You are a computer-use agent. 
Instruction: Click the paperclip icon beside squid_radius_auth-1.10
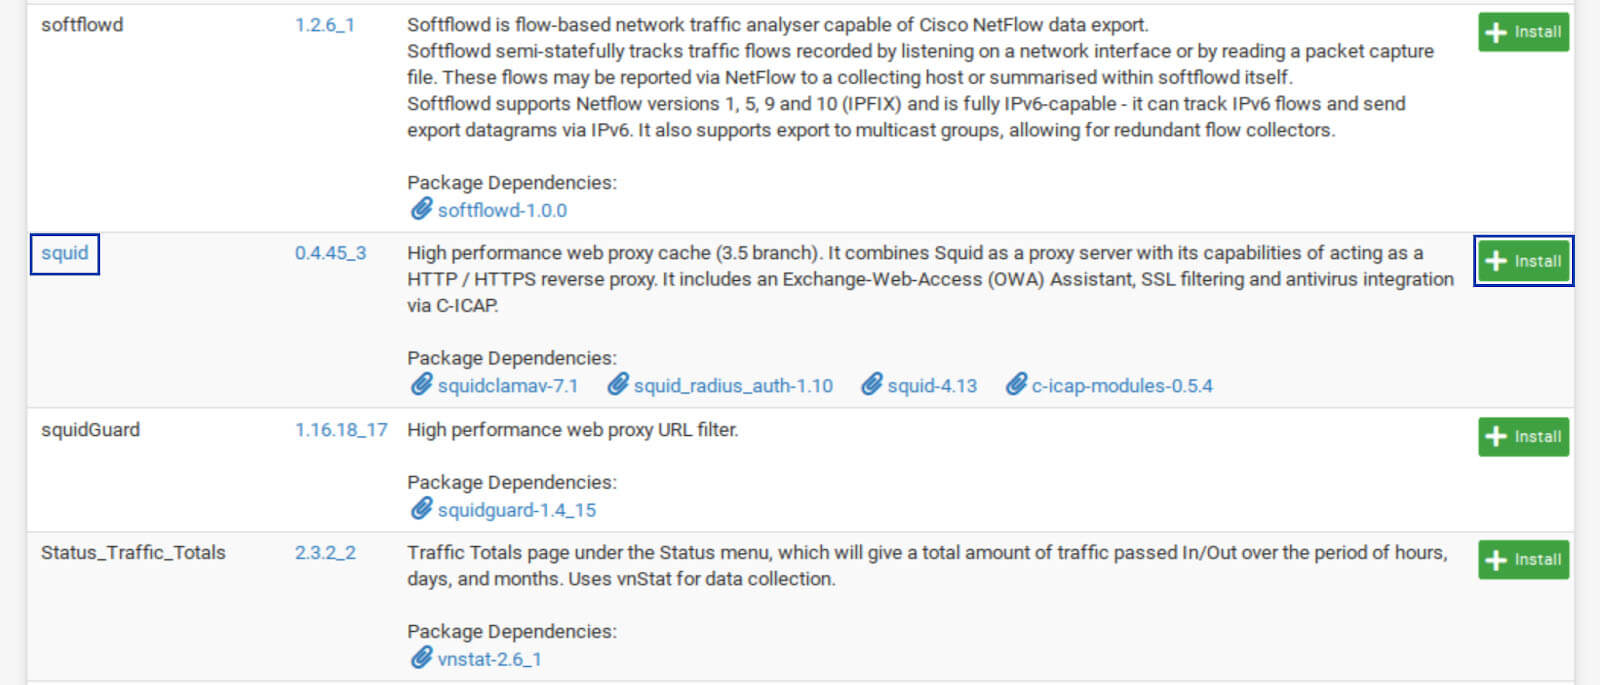618,384
